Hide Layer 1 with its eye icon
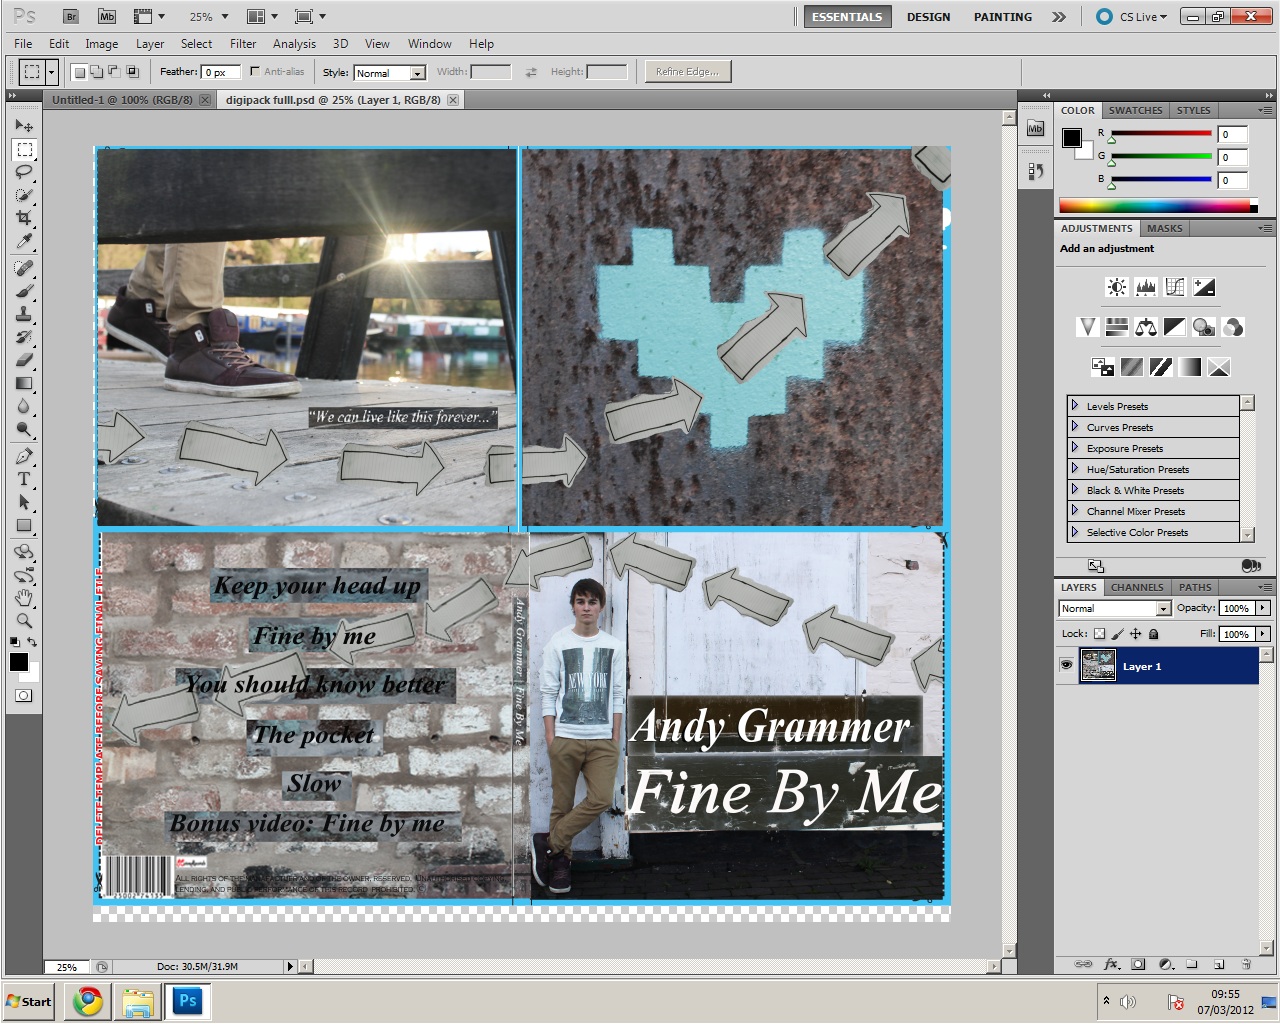The image size is (1280, 1024). click(x=1066, y=666)
